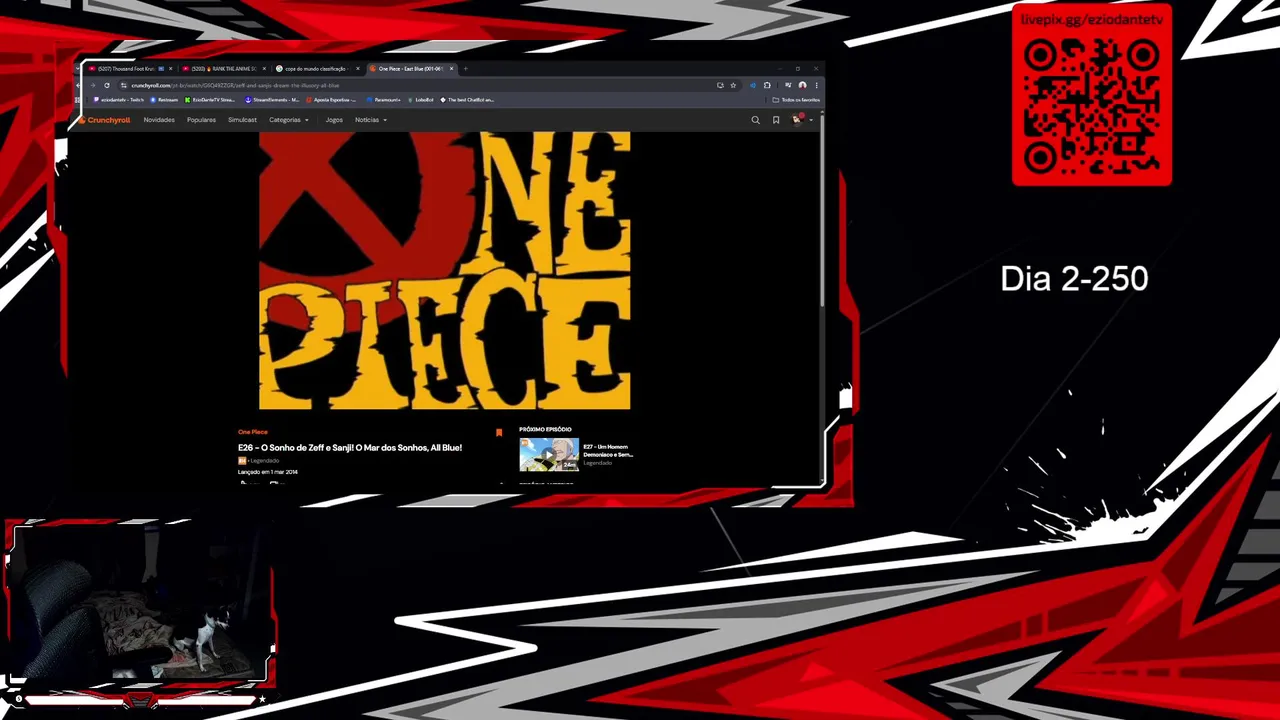This screenshot has height=720, width=1280.
Task: Open E27 - Um Homem Demoníaco episode title
Action: 608,451
